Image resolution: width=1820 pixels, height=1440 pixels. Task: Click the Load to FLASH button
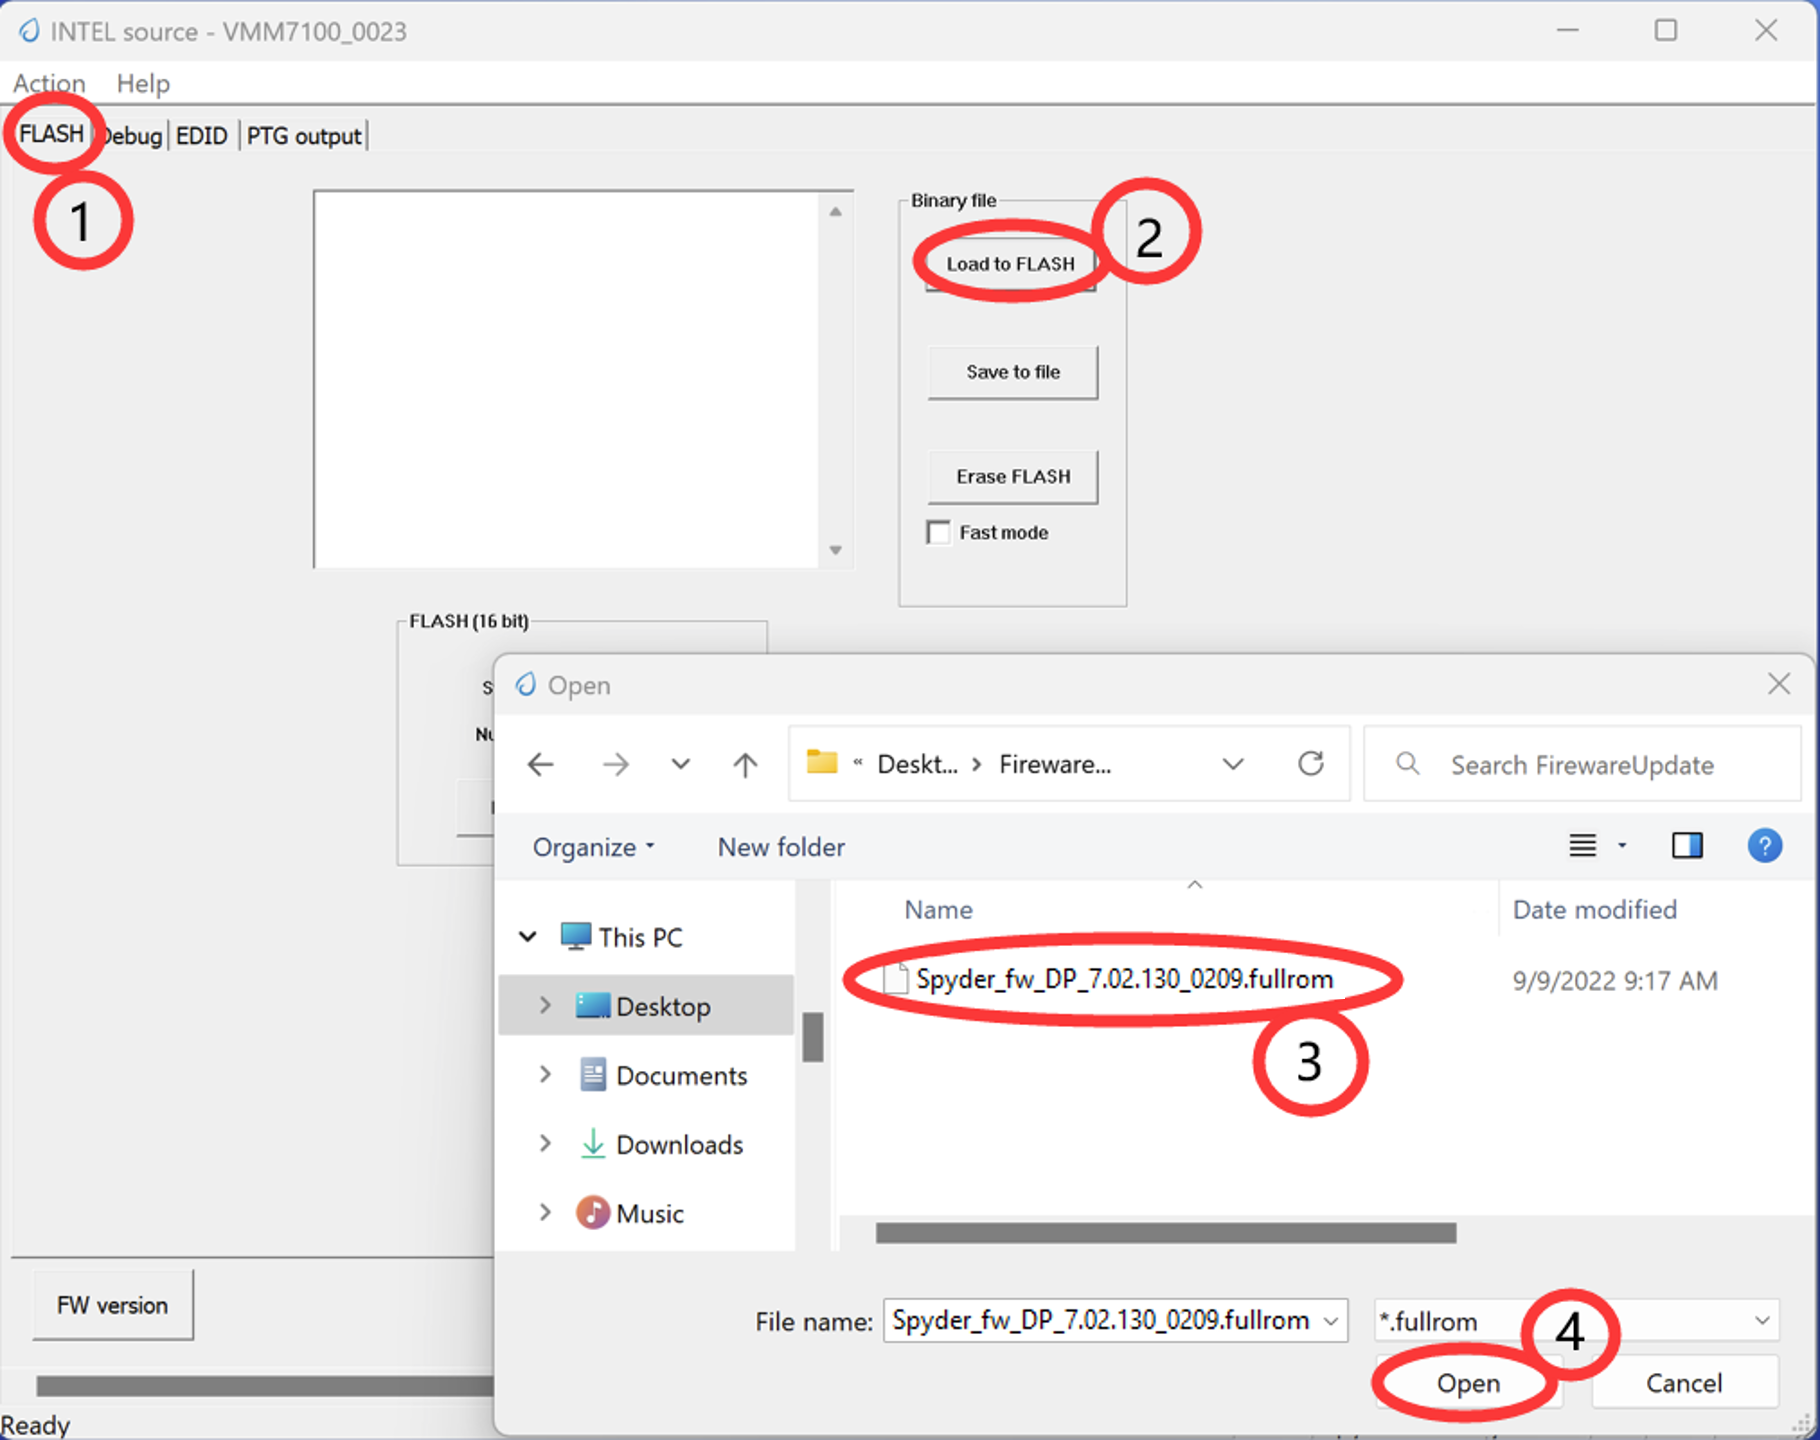1011,264
